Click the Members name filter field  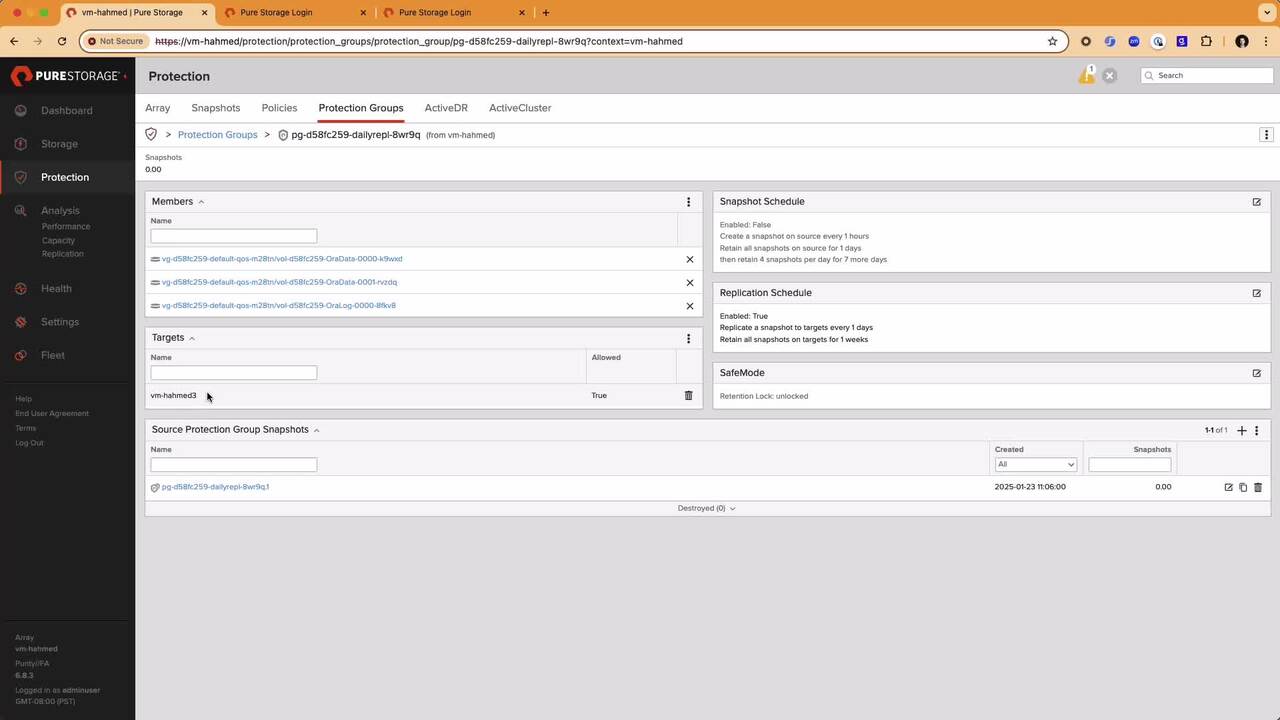point(233,236)
